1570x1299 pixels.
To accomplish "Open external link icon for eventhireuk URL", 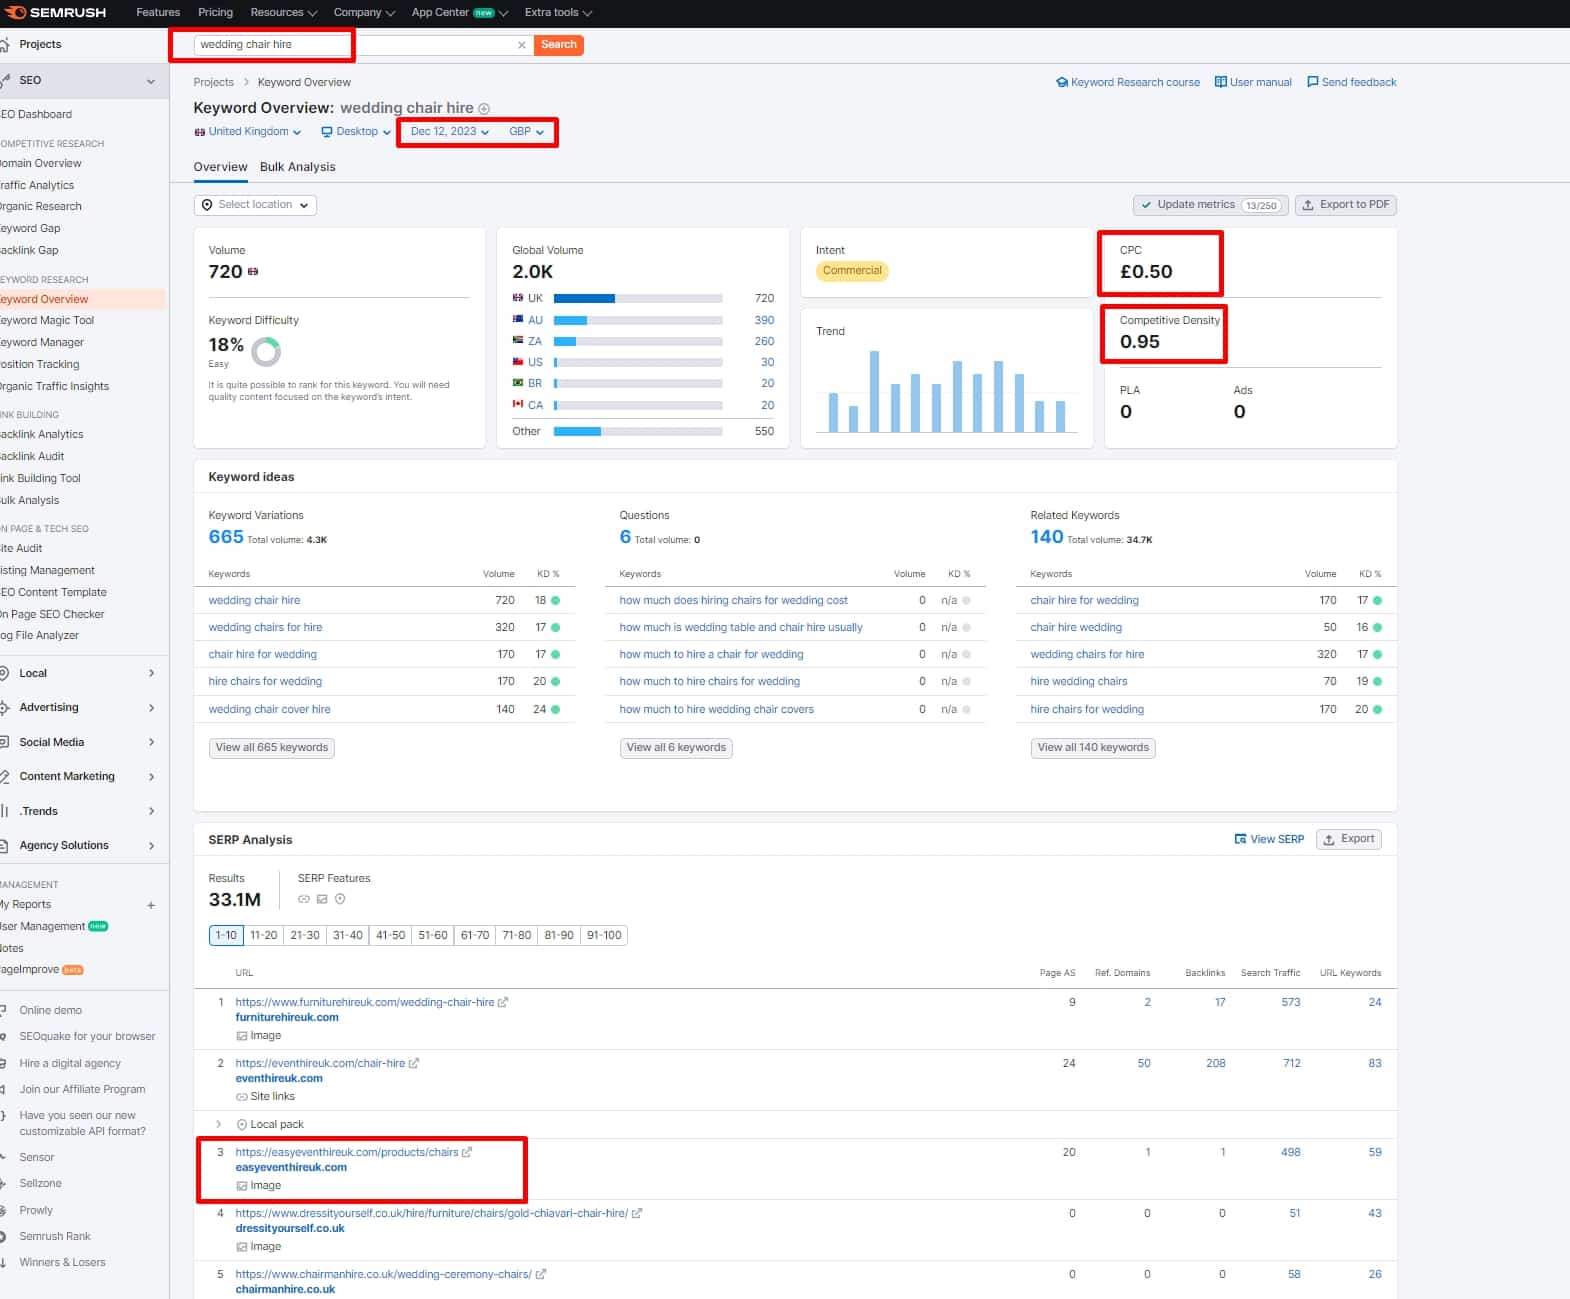I will pyautogui.click(x=414, y=1063).
